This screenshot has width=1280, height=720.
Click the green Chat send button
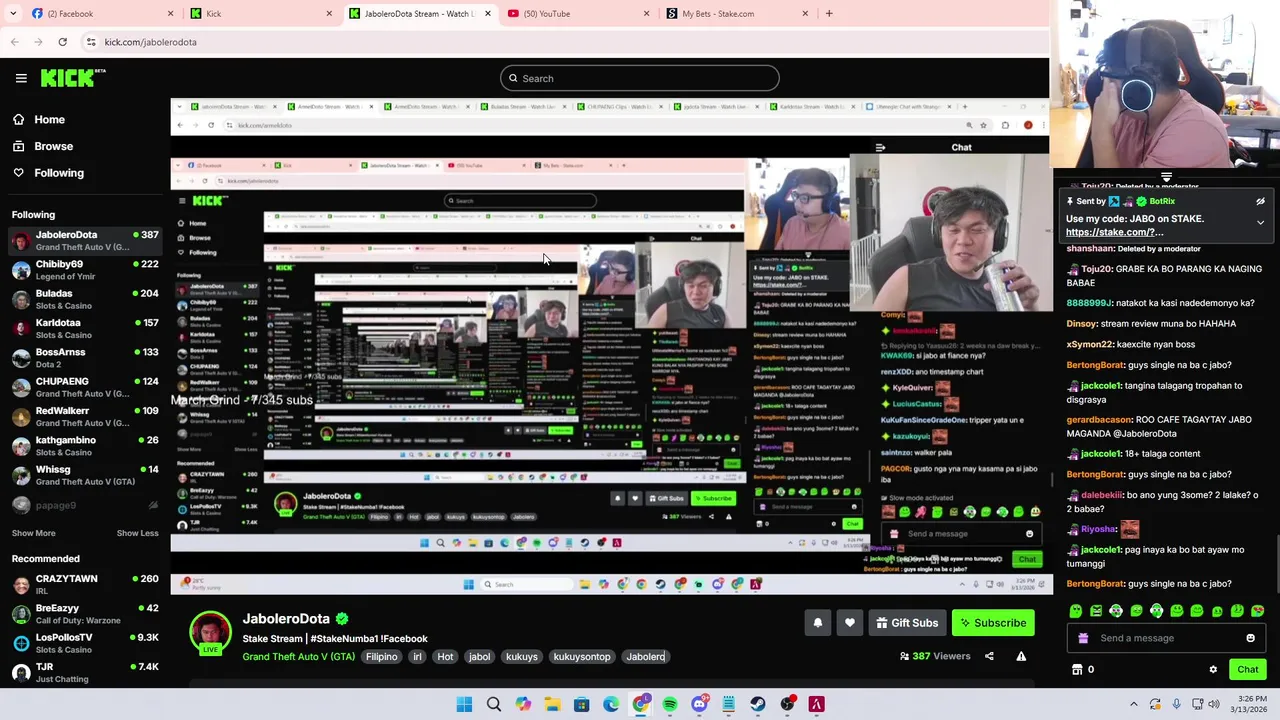tap(1247, 670)
